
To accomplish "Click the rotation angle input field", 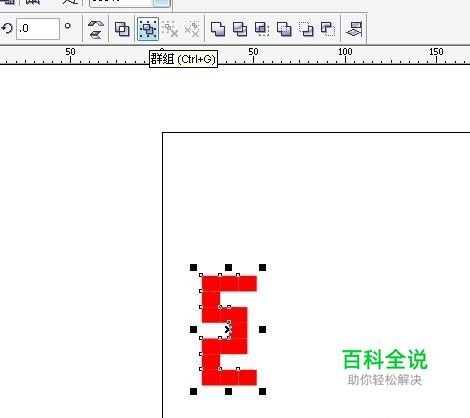I will point(38,29).
